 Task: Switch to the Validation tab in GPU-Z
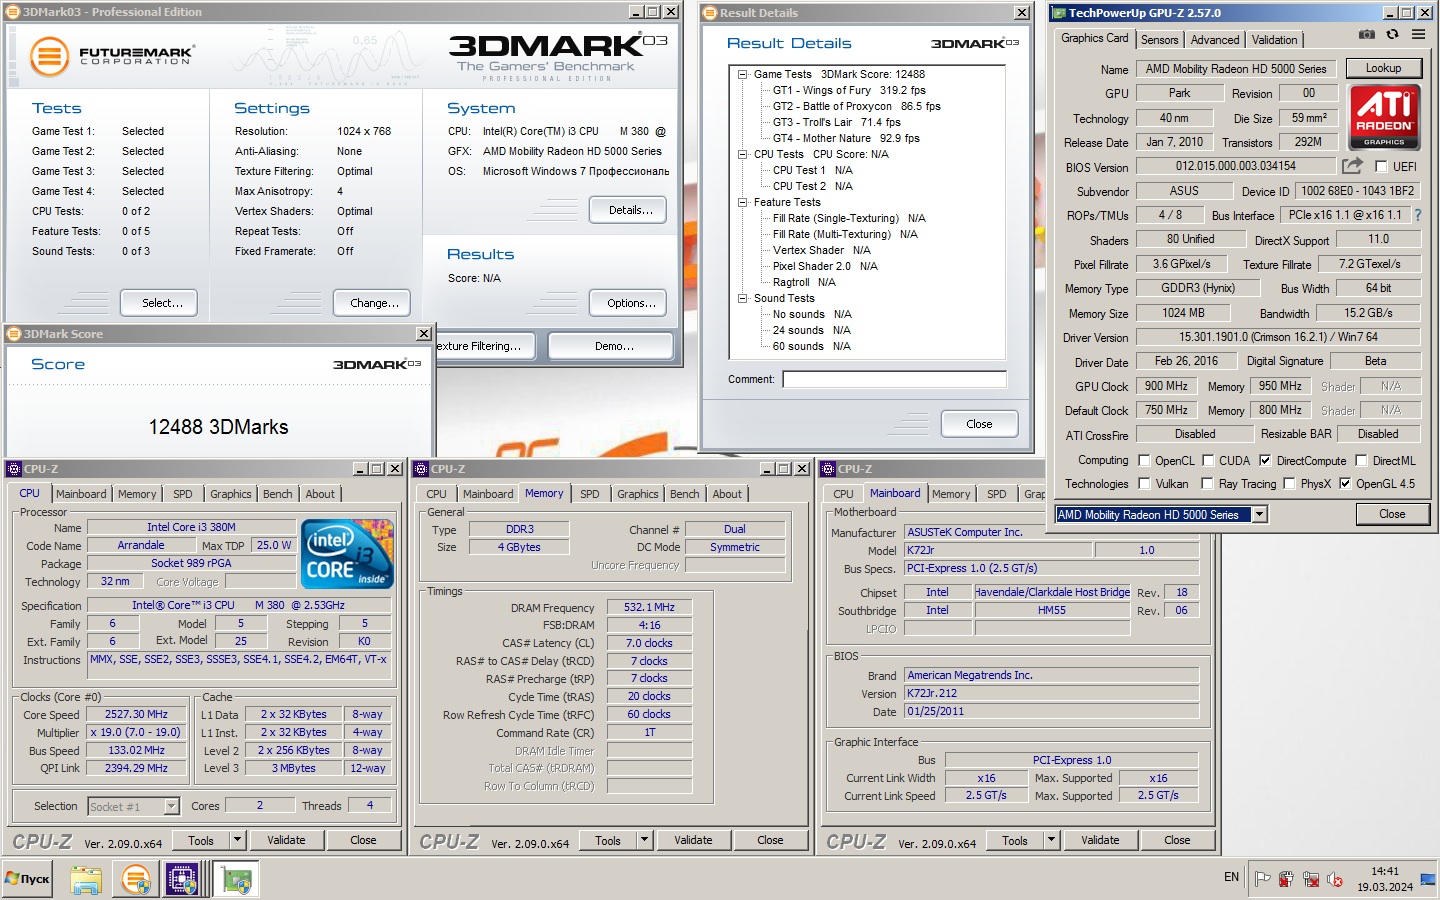(x=1274, y=40)
